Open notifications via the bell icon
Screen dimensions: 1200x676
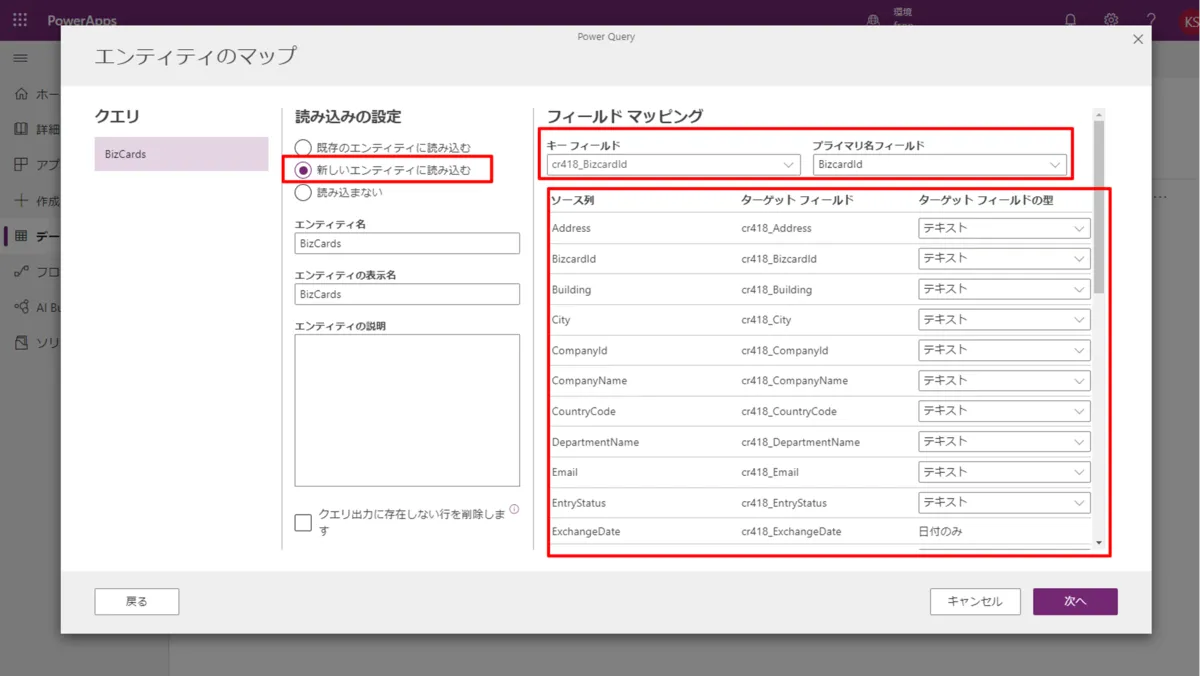pyautogui.click(x=1068, y=19)
